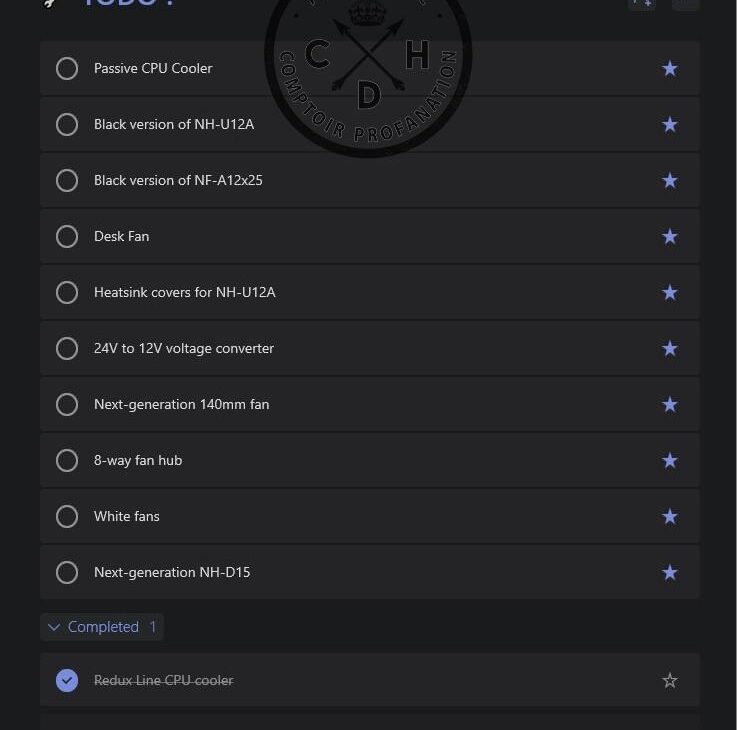This screenshot has width=737, height=730.
Task: Remove importance star from Passive CPU Cooler
Action: 670,69
